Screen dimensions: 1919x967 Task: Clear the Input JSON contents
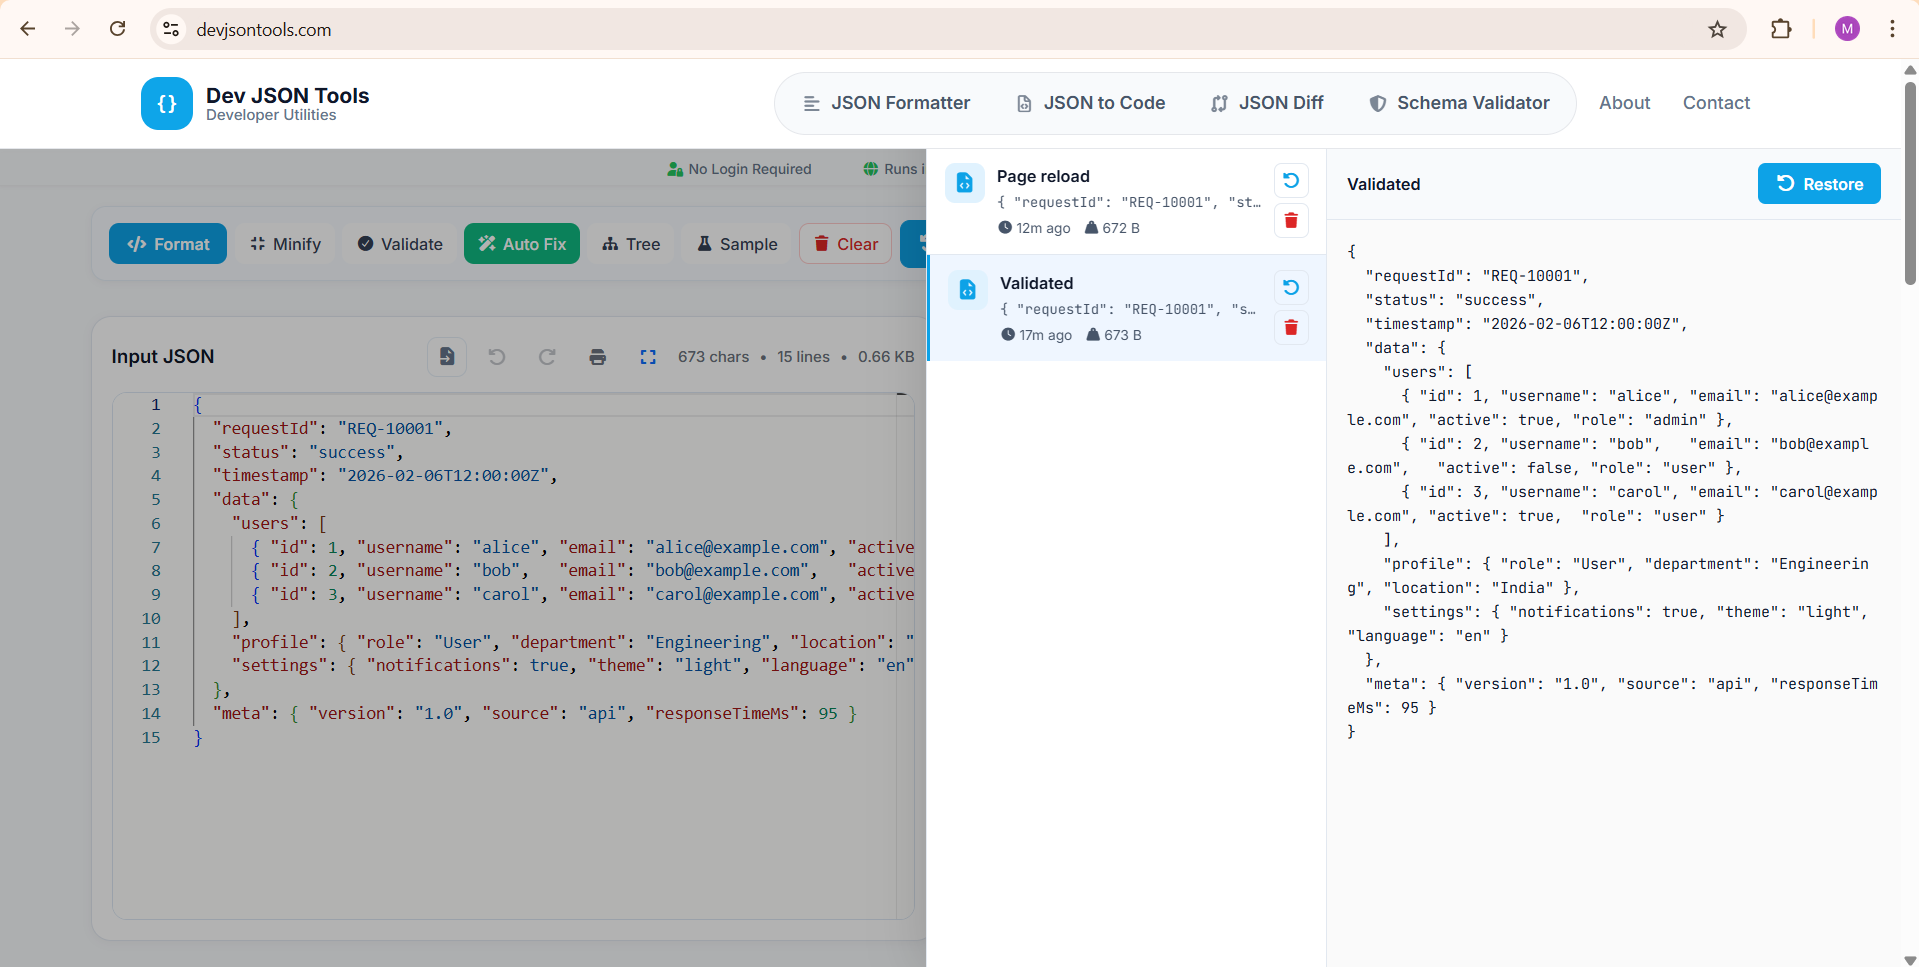[x=845, y=243]
